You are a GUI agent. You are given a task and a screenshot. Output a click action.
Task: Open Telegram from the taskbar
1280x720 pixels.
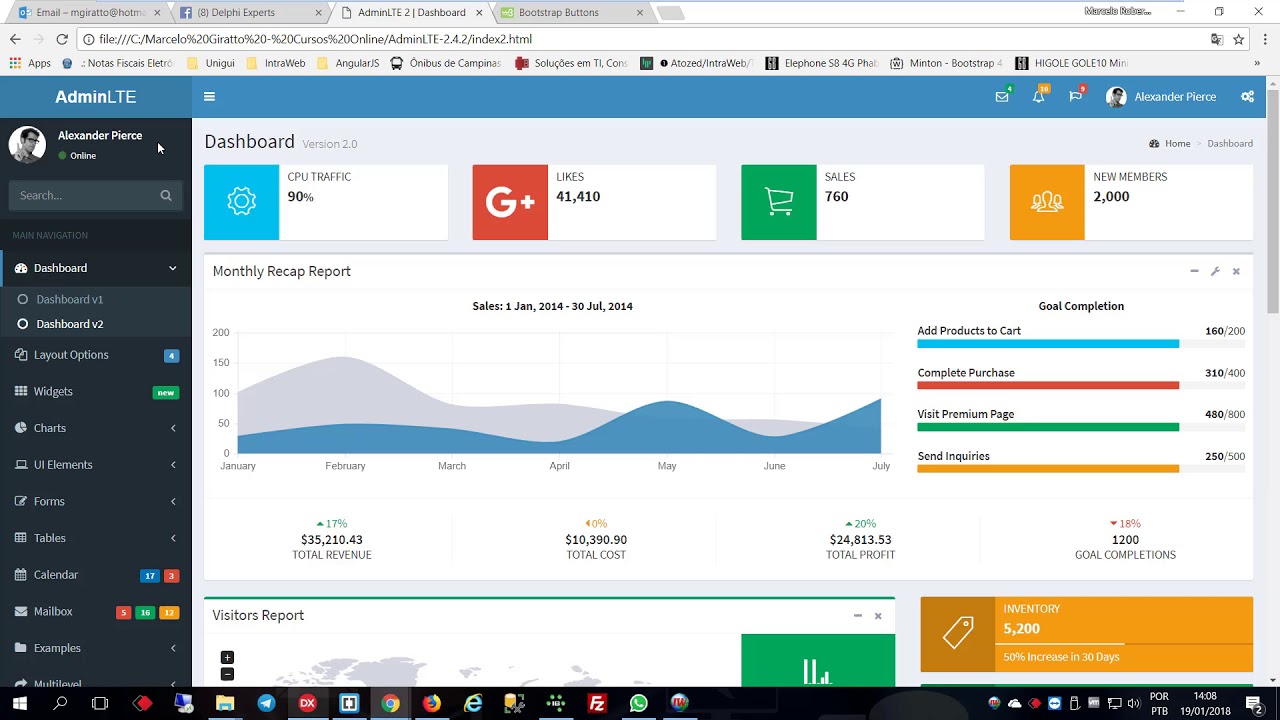pos(266,703)
